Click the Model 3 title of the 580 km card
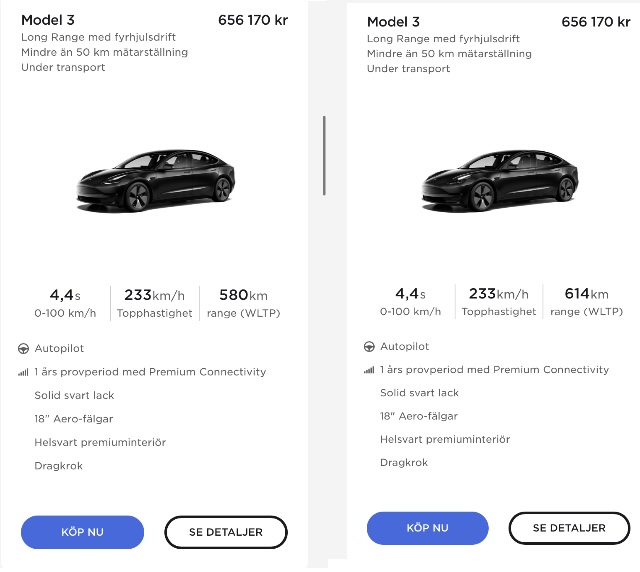This screenshot has width=640, height=572. (x=48, y=20)
